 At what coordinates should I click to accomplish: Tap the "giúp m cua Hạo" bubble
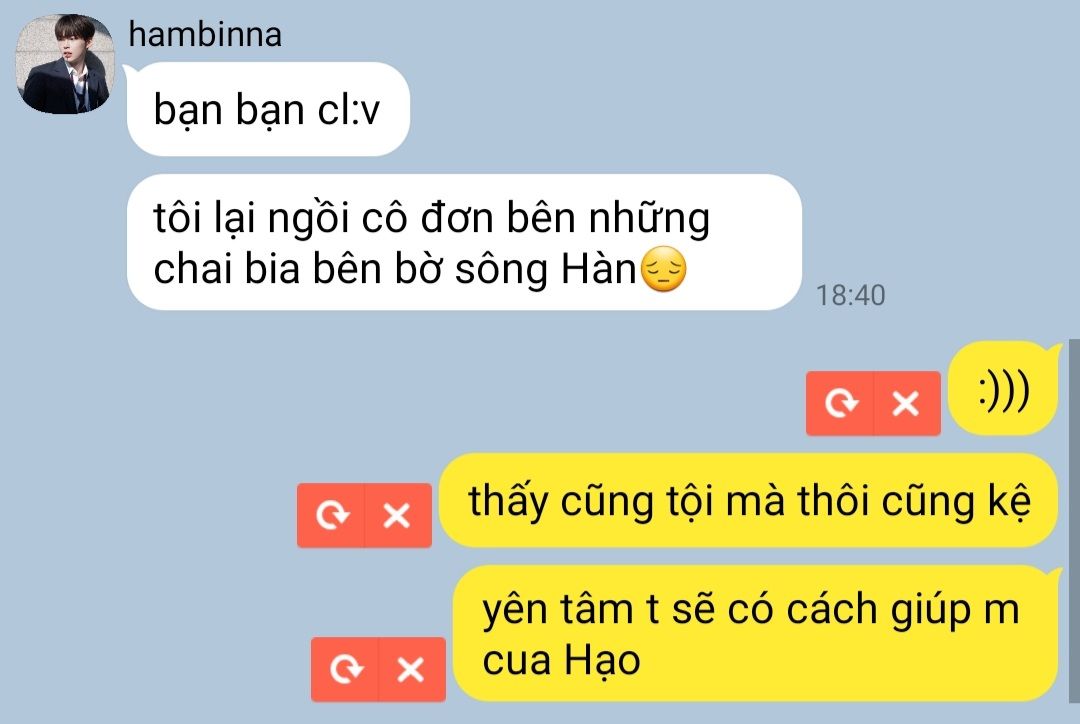point(756,634)
